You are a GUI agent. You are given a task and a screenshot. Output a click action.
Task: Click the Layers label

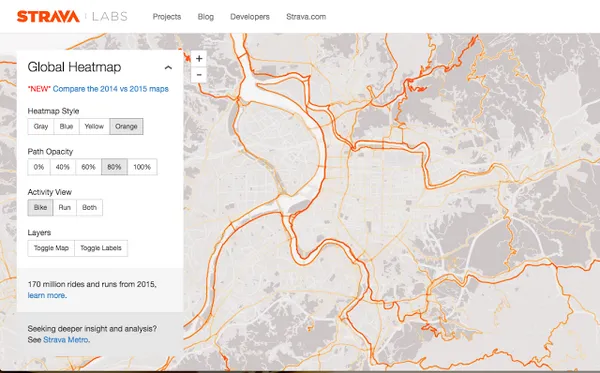(39, 233)
